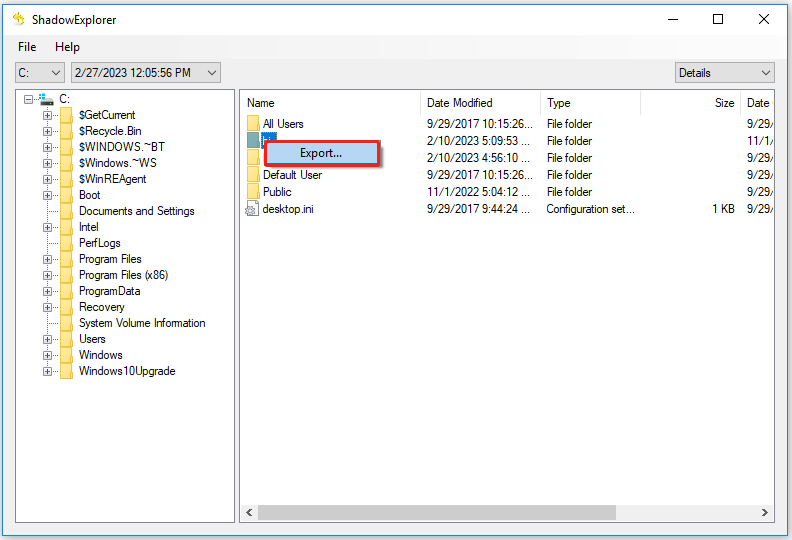Select the Public folder icon in list

pyautogui.click(x=253, y=192)
